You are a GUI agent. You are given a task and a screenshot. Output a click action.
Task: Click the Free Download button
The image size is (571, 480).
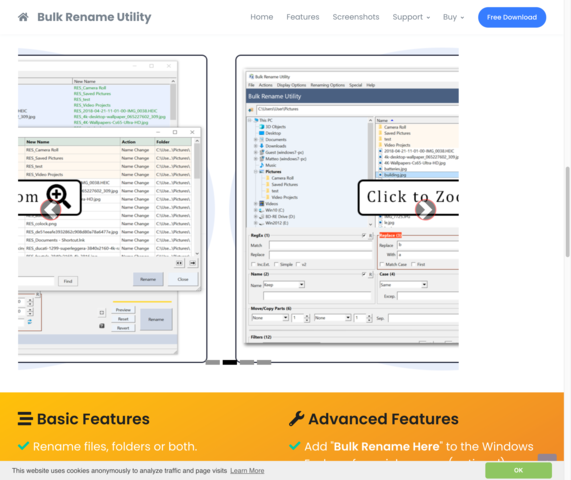(x=512, y=17)
